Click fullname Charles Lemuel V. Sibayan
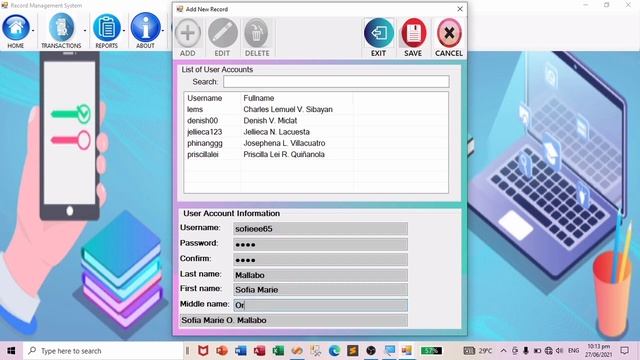This screenshot has width=640, height=360. pos(288,109)
